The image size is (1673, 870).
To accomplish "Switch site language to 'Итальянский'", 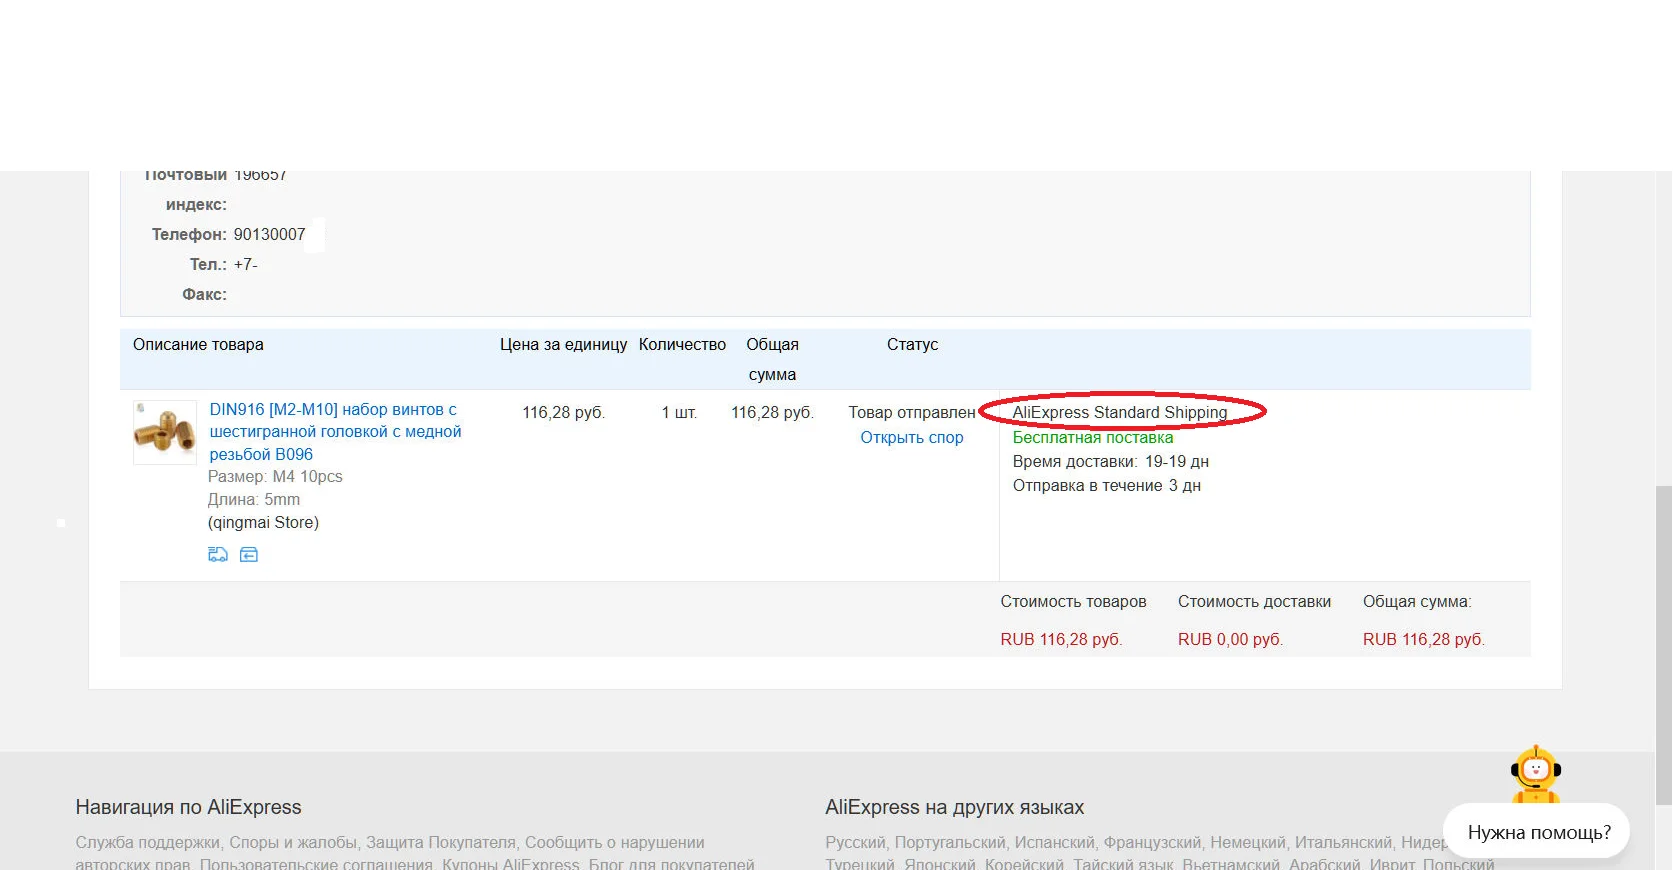I will [1344, 842].
